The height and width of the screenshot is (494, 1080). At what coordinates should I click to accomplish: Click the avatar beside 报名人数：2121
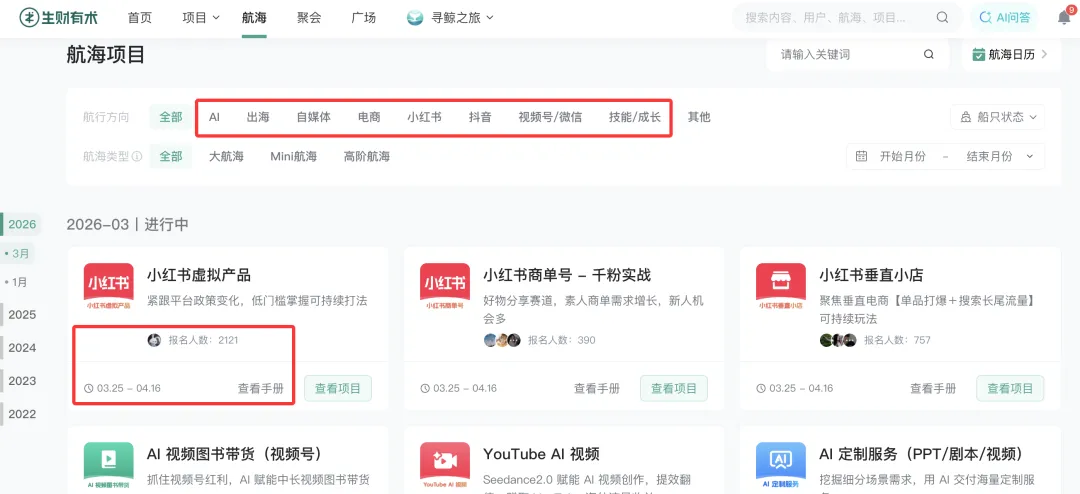tap(154, 340)
